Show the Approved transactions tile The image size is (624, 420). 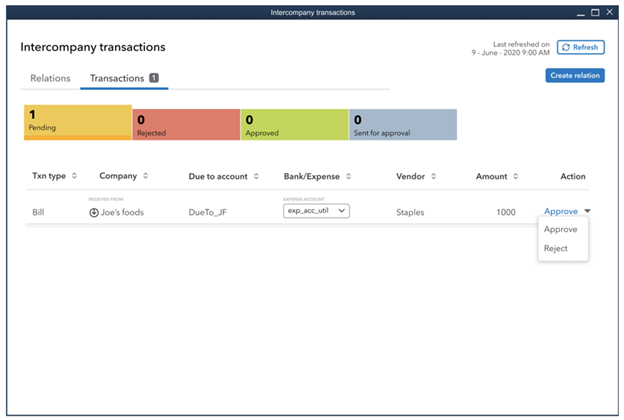point(294,124)
